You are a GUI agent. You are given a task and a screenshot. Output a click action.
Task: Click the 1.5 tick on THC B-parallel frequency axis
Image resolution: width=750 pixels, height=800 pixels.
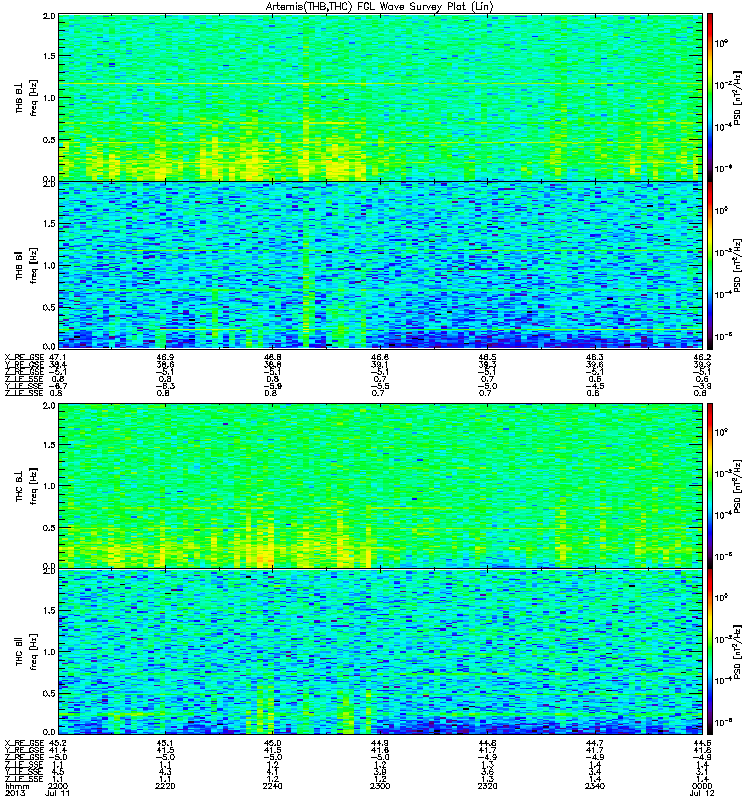49,610
